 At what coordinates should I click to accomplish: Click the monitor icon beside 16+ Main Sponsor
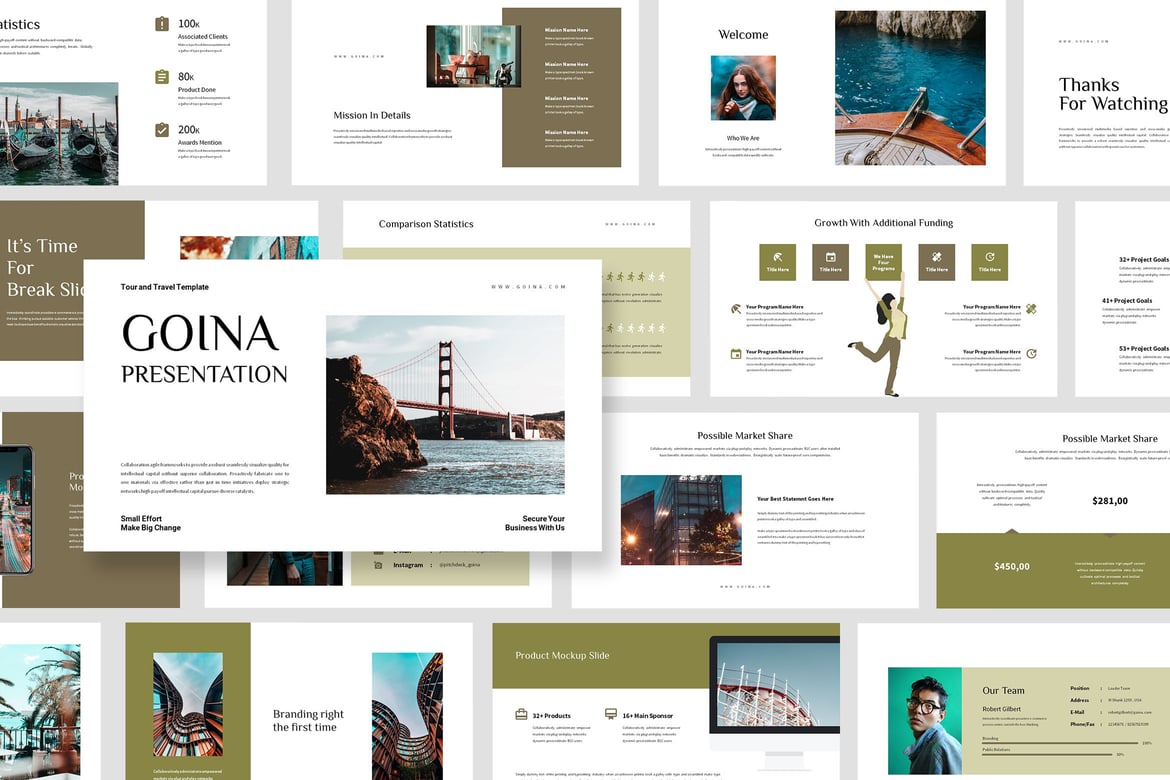click(611, 714)
